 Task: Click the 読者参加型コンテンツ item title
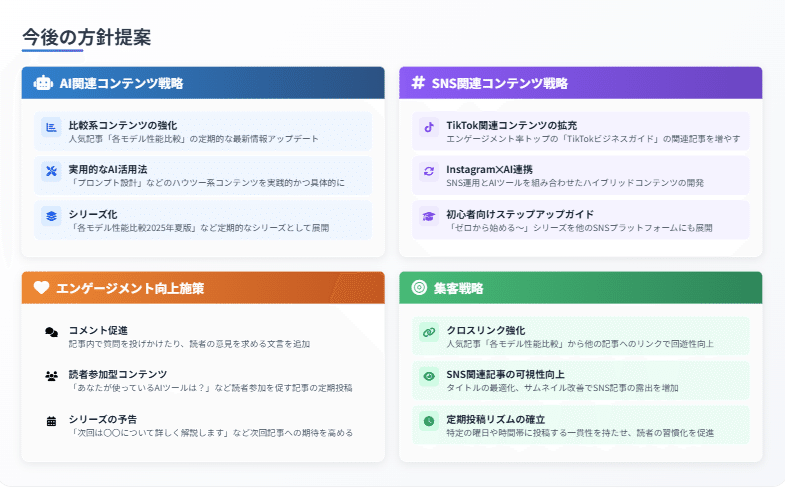(x=118, y=374)
